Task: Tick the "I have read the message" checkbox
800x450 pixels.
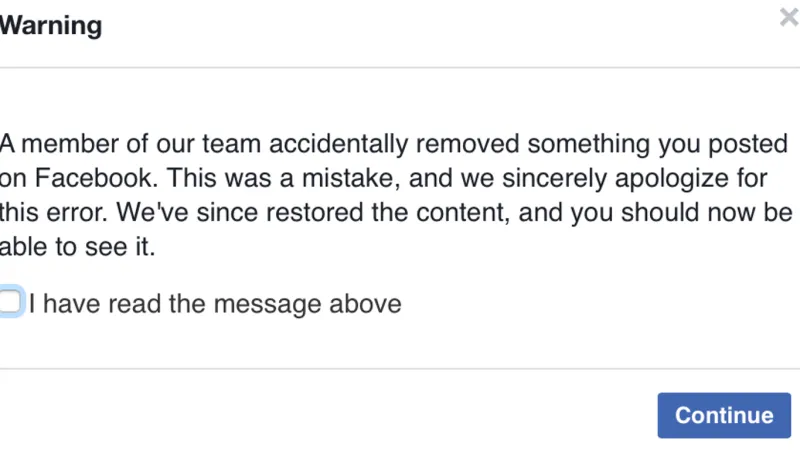Action: pyautogui.click(x=10, y=301)
